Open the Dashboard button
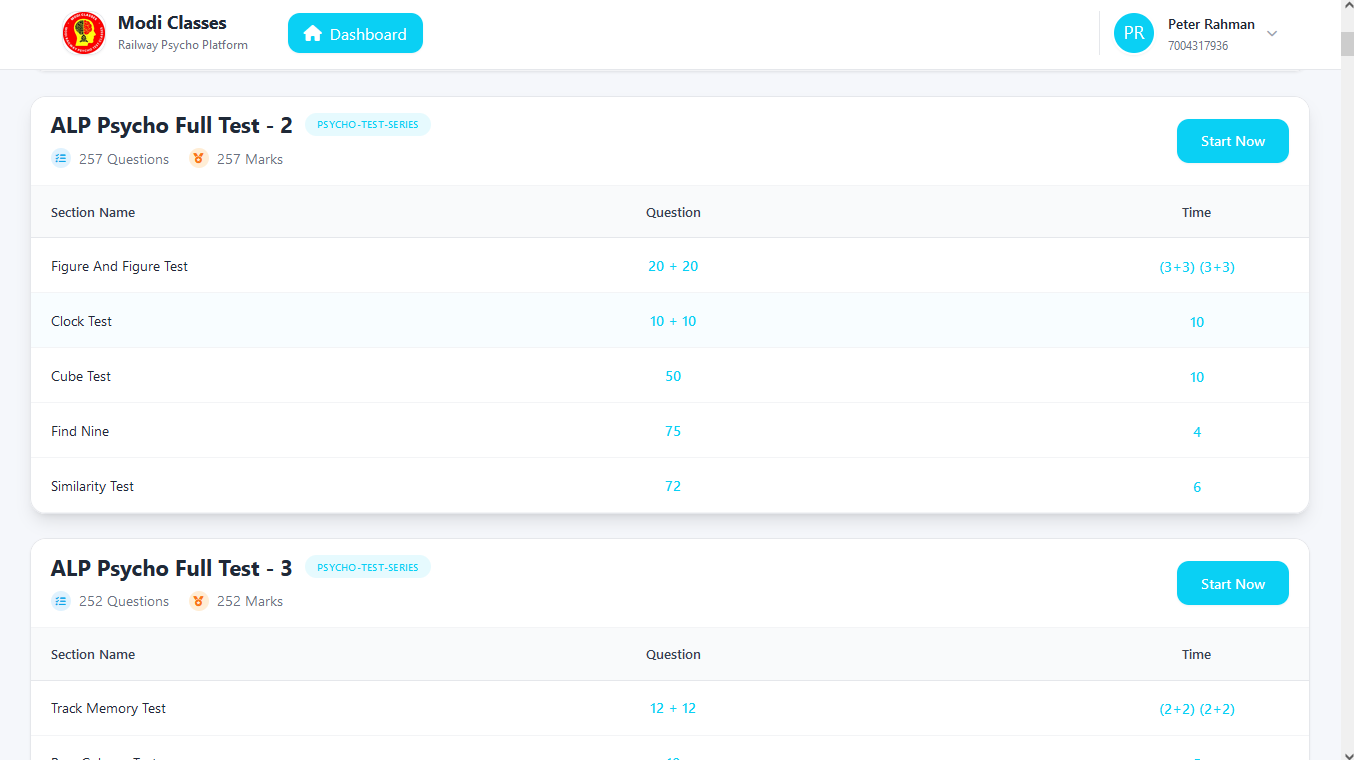 pos(355,33)
